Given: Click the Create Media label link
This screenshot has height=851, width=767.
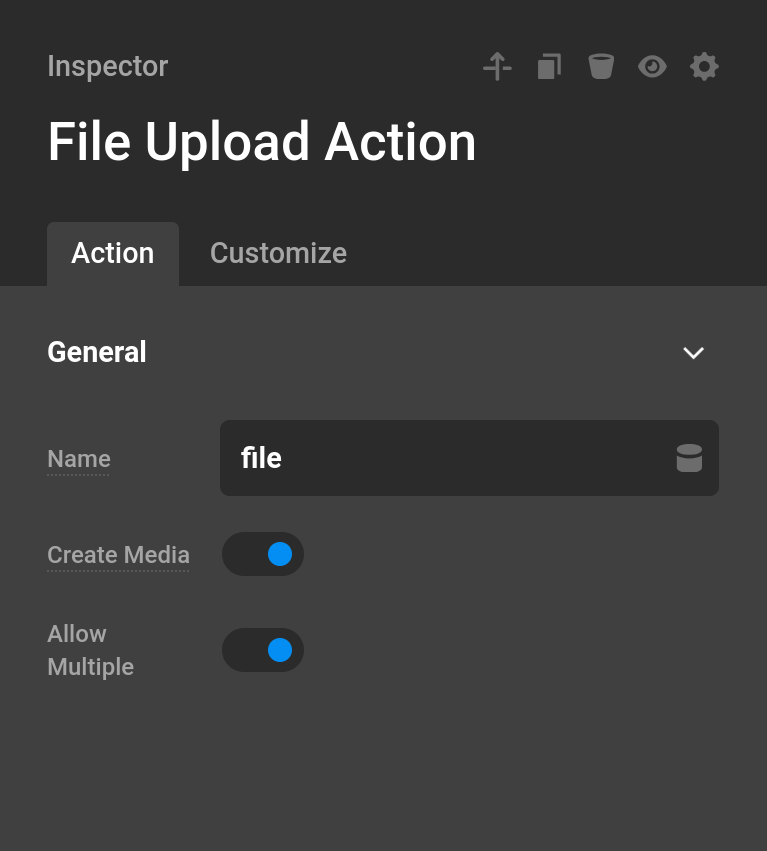Looking at the screenshot, I should point(118,555).
